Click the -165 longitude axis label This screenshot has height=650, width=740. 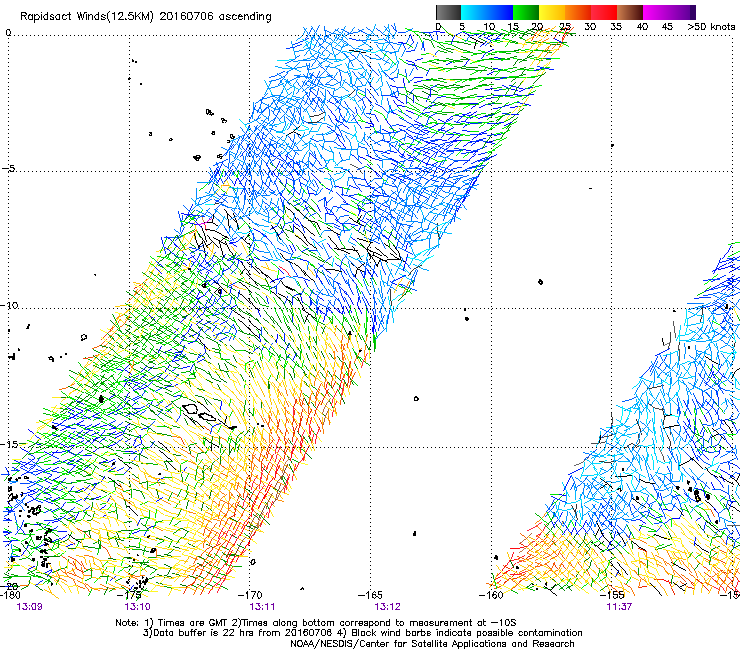[x=370, y=595]
